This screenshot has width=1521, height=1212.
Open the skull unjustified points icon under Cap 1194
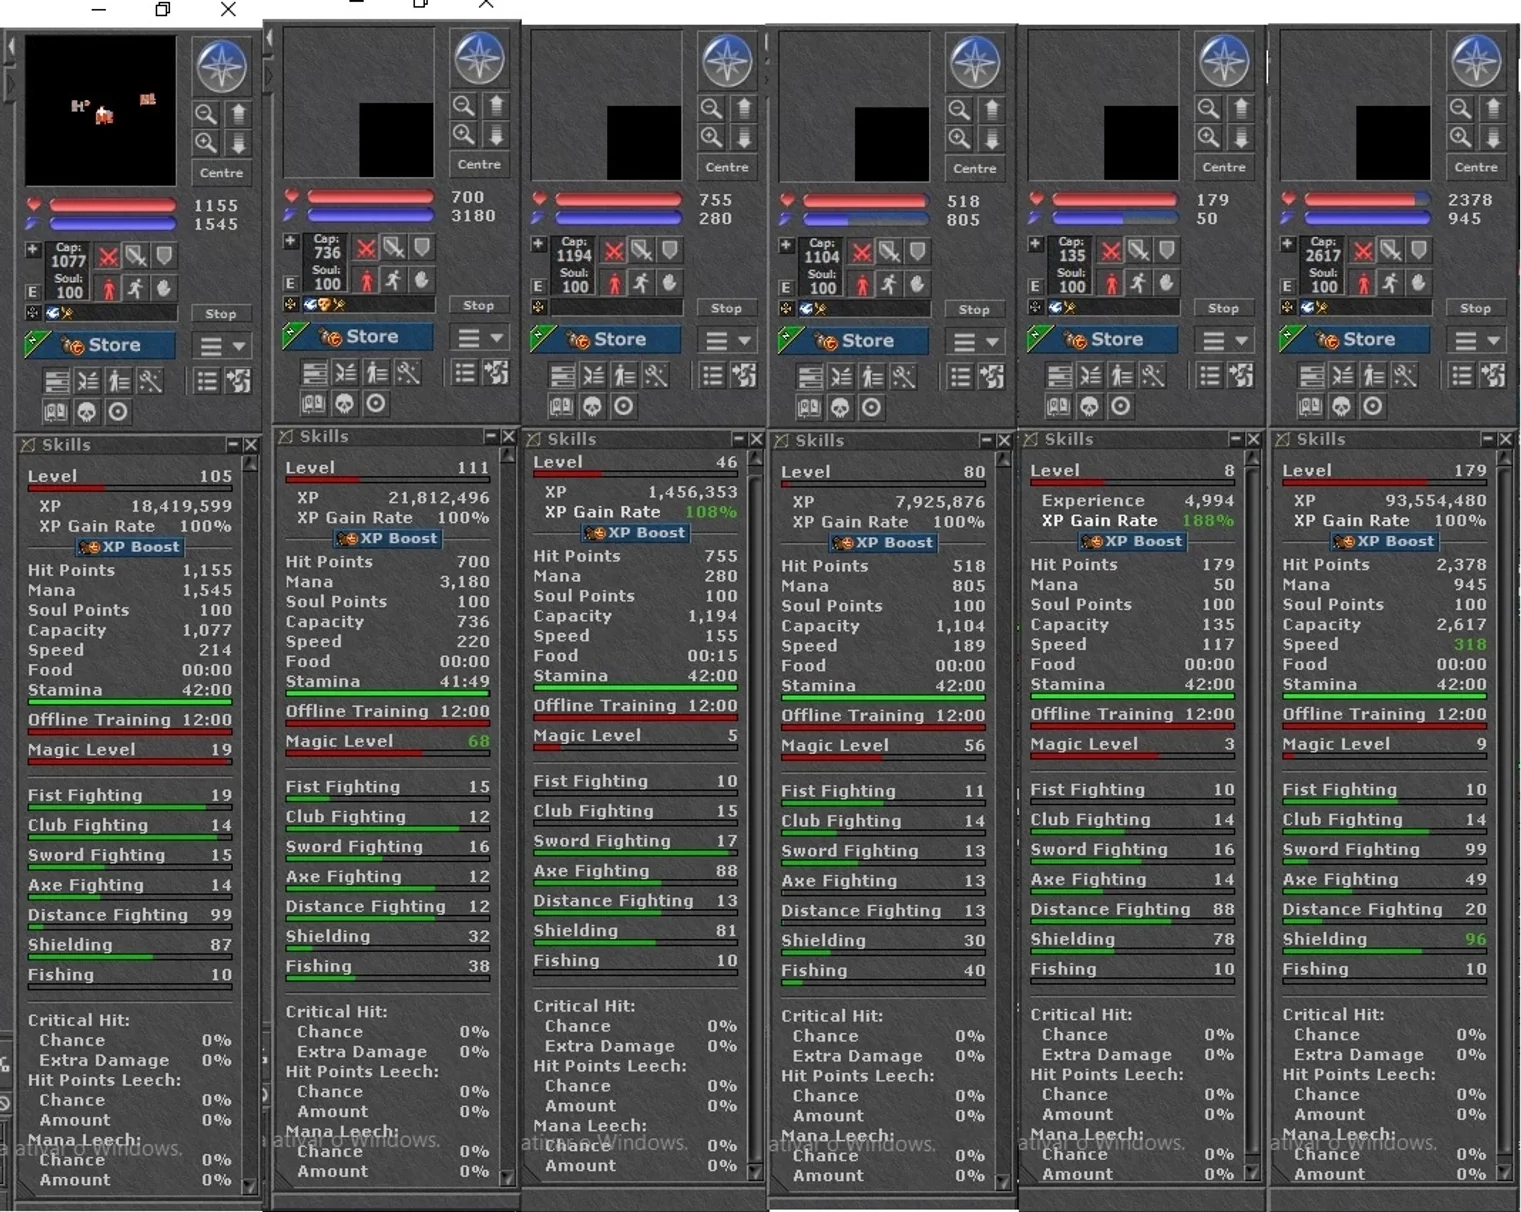tap(592, 406)
